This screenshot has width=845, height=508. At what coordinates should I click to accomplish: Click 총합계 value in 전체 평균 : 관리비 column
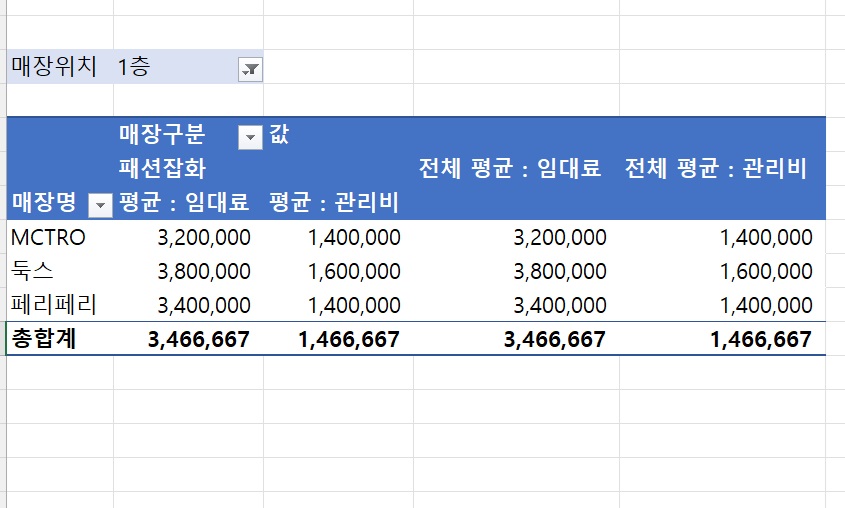760,339
